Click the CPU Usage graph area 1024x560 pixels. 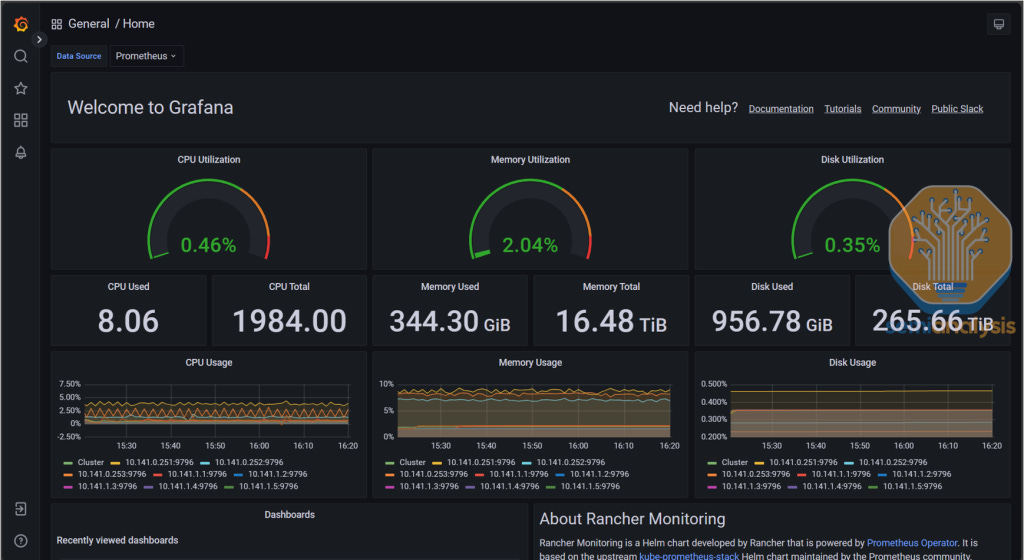[216, 410]
